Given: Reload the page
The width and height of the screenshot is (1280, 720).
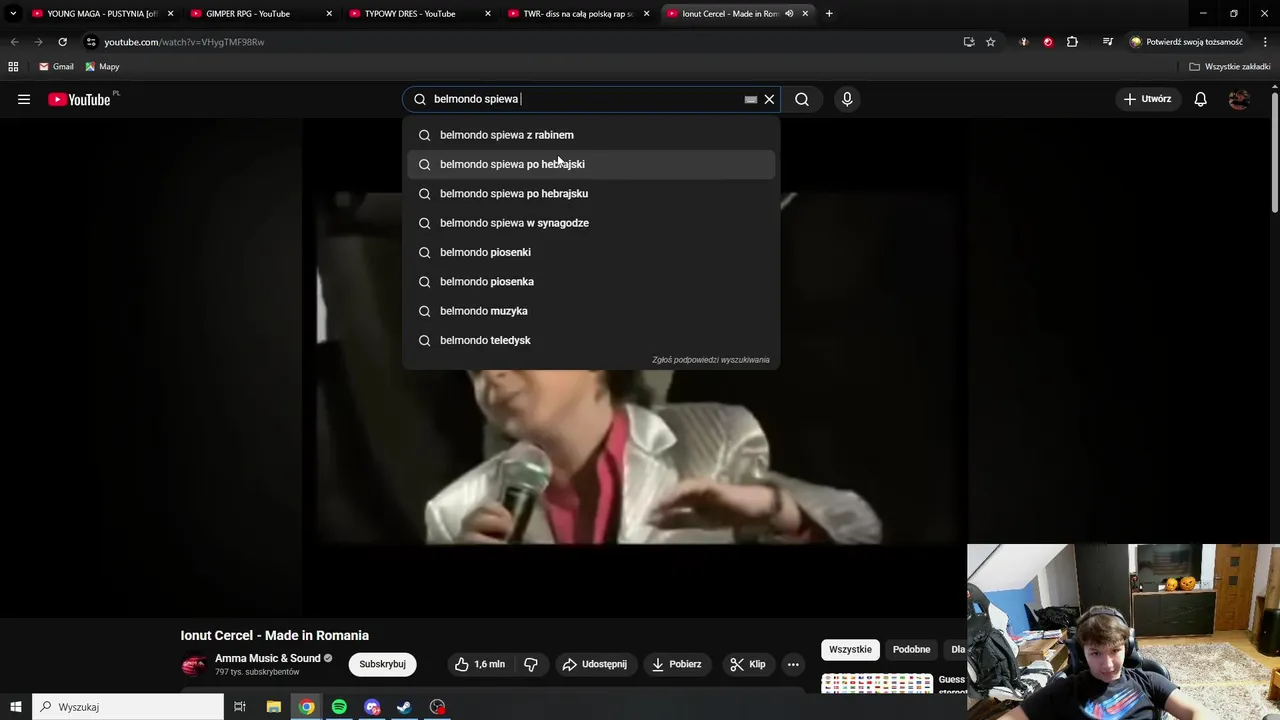Looking at the screenshot, I should [62, 42].
